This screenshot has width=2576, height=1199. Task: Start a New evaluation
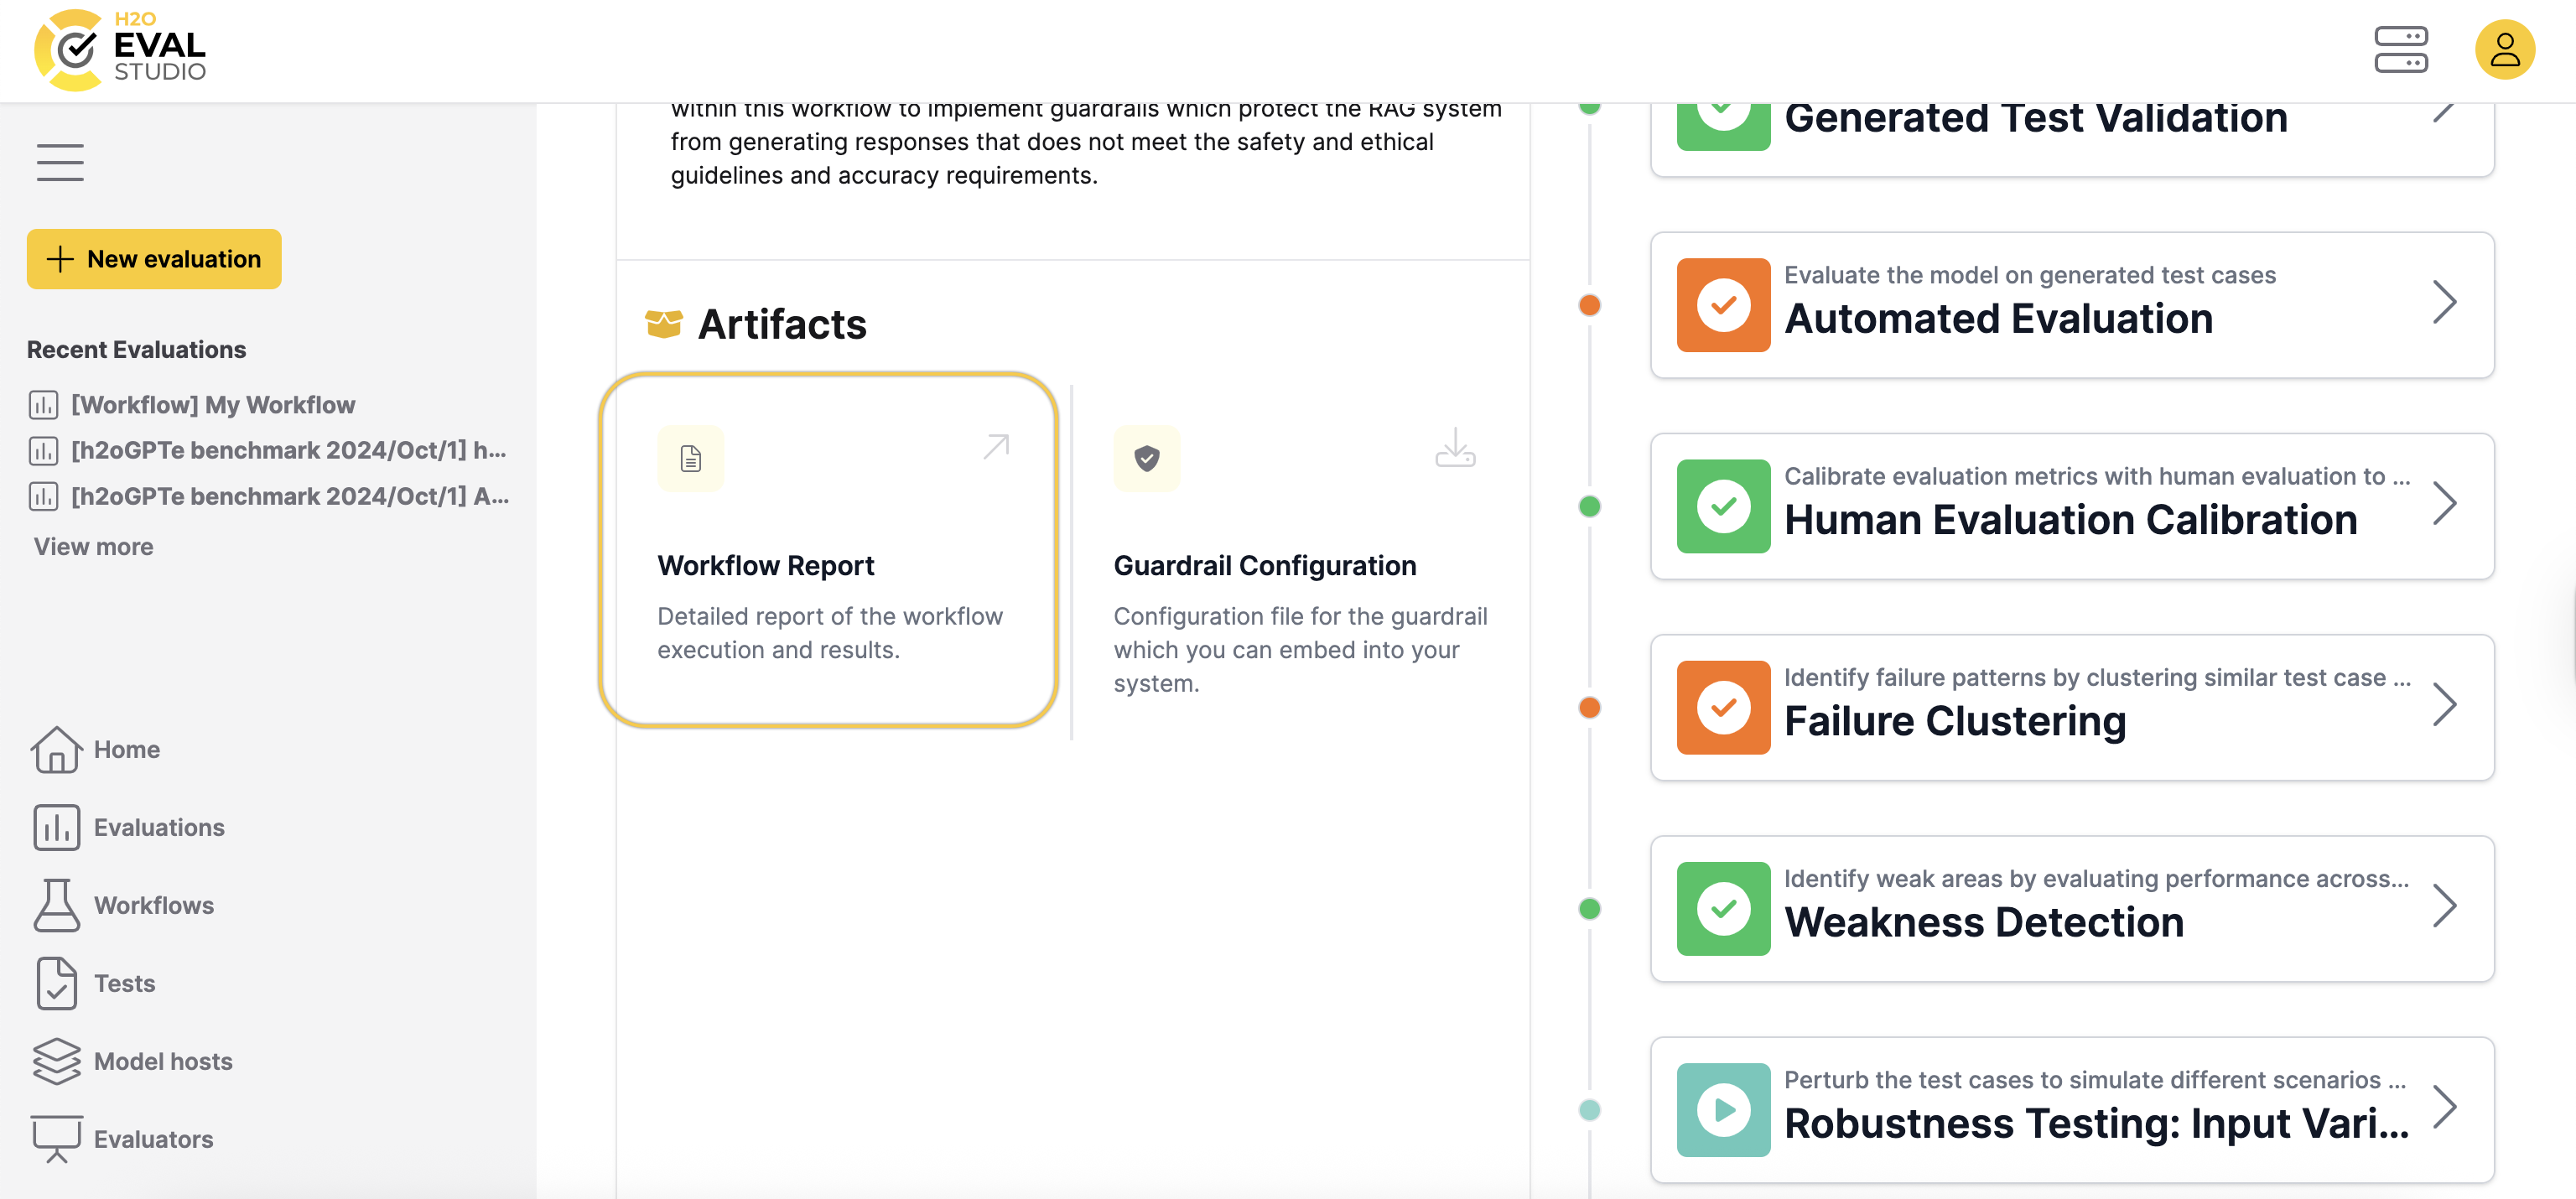pos(153,258)
